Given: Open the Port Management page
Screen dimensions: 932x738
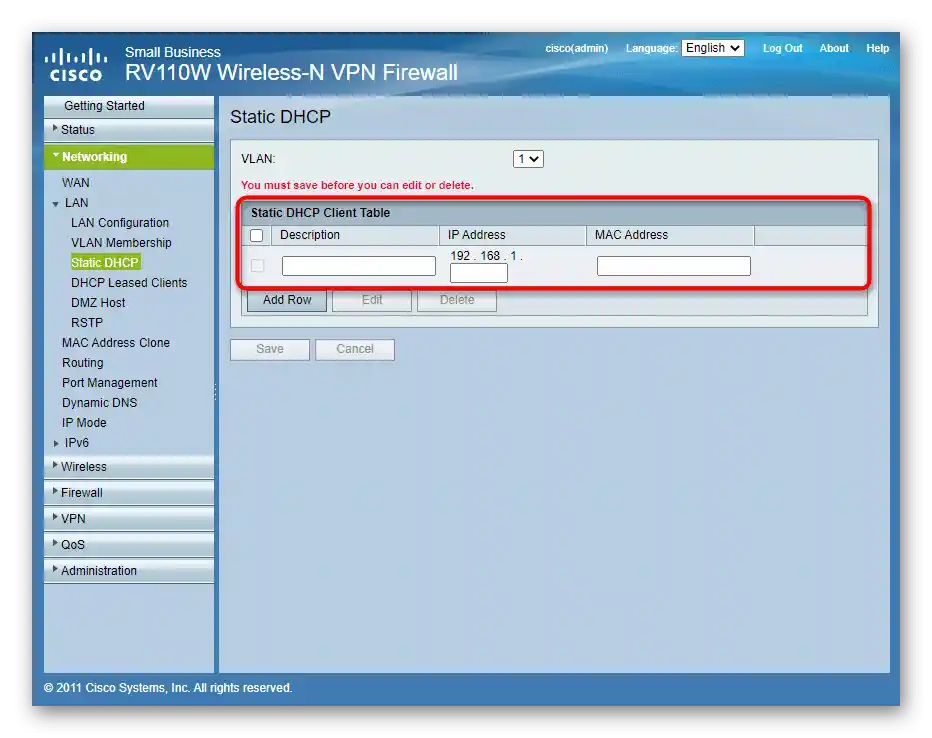Looking at the screenshot, I should click(109, 383).
